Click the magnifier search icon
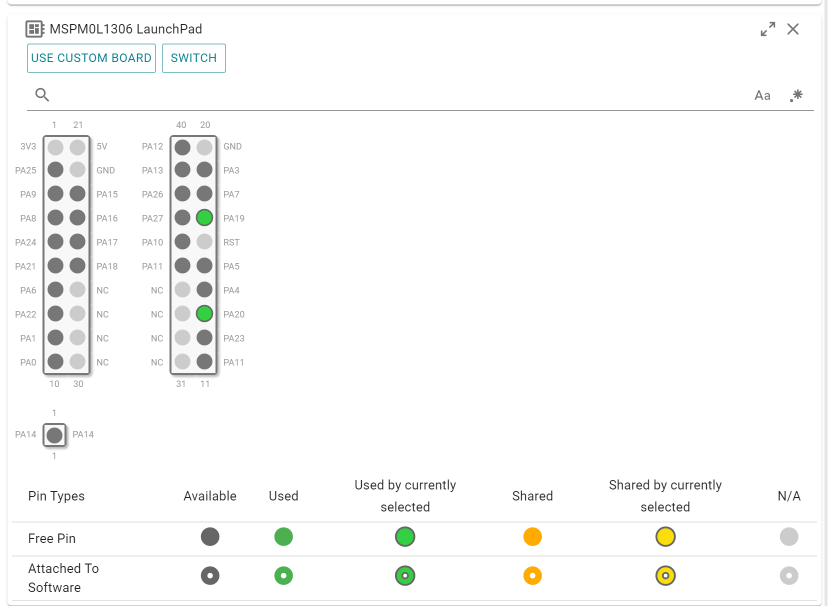The height and width of the screenshot is (606, 828). 42,95
